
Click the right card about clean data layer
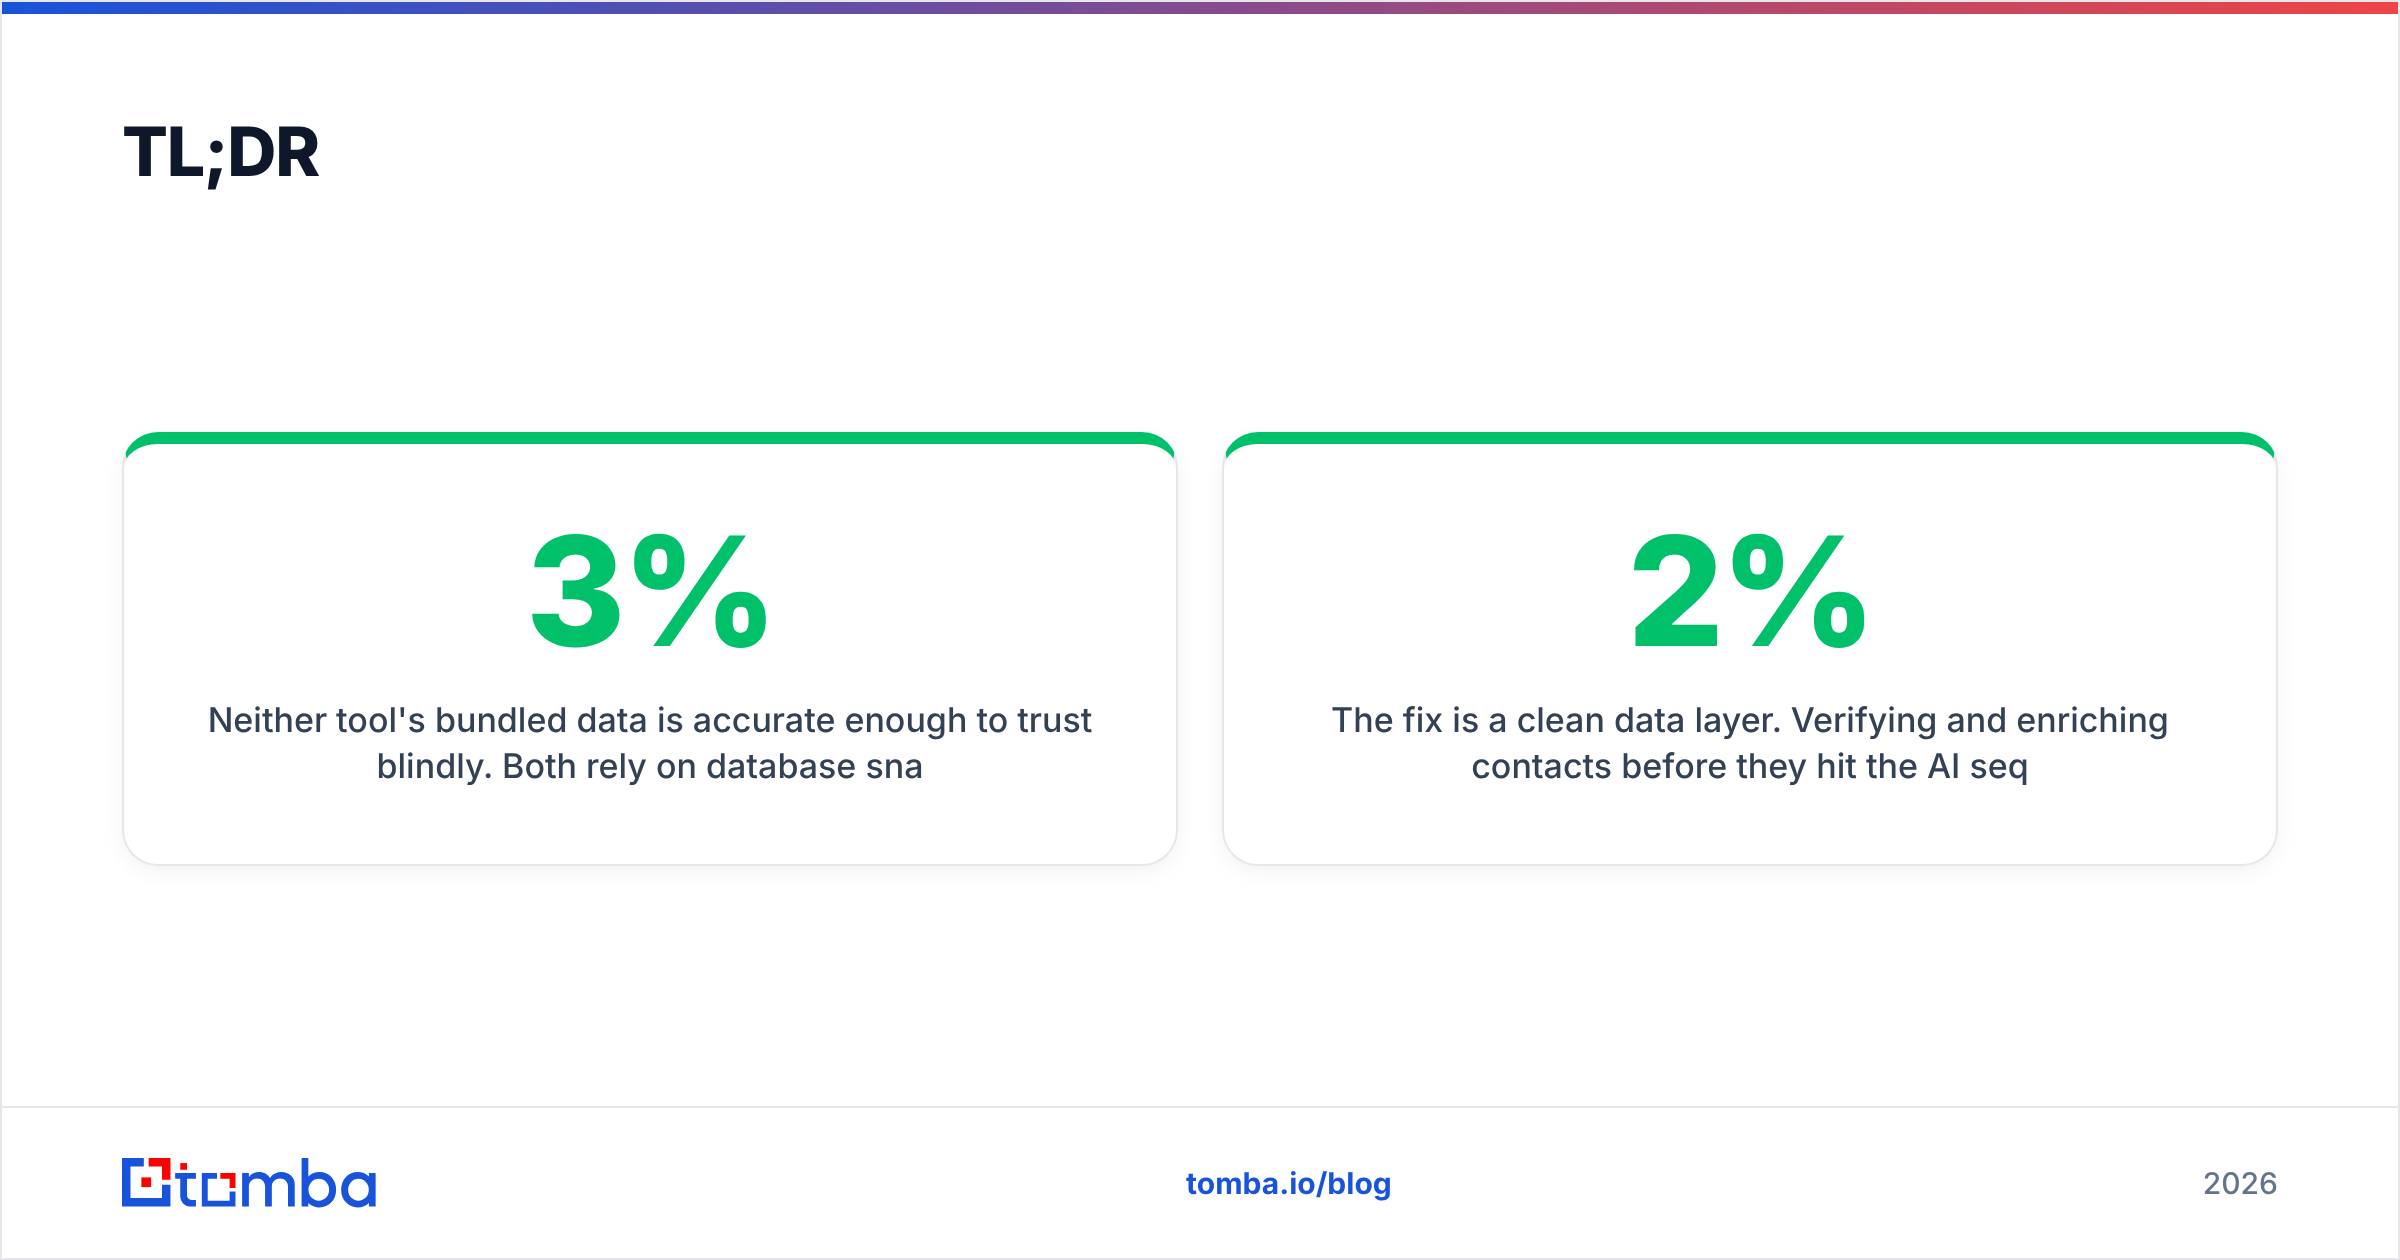1749,649
